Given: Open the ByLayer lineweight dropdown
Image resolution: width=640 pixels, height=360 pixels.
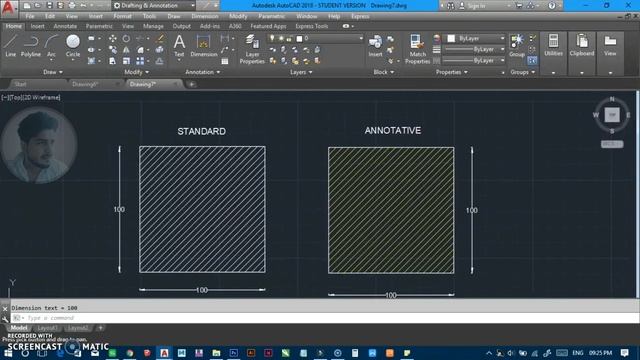Looking at the screenshot, I should [x=474, y=49].
